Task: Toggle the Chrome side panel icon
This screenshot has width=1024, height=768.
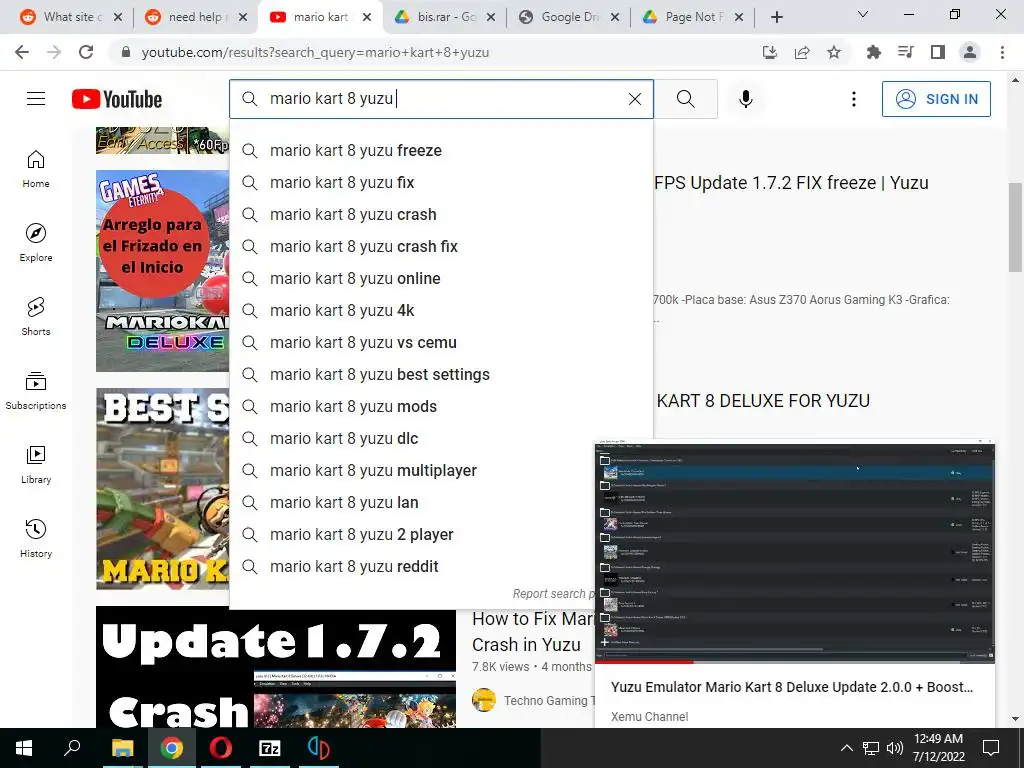Action: point(938,52)
